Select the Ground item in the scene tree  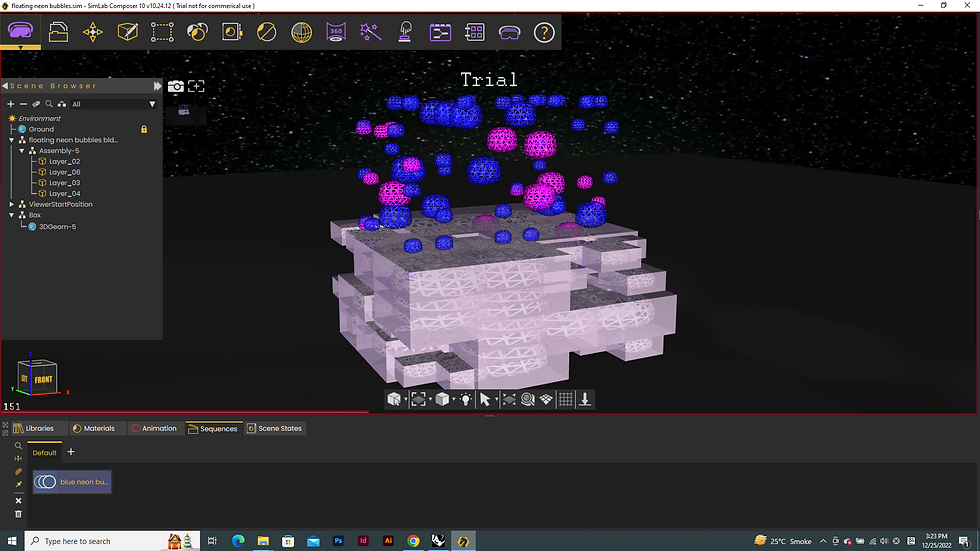[41, 129]
